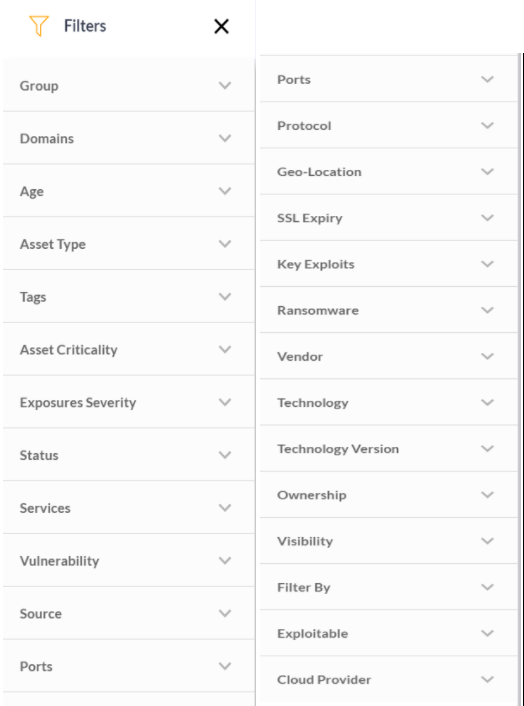
Task: Click the yellow funnel filter icon
Action: tap(38, 26)
